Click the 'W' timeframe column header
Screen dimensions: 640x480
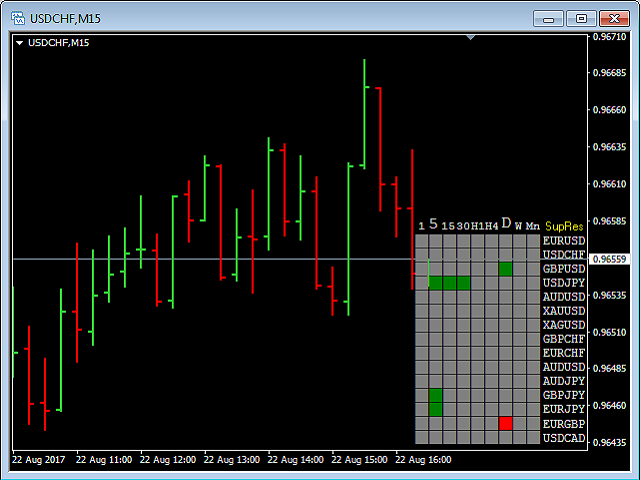518,226
